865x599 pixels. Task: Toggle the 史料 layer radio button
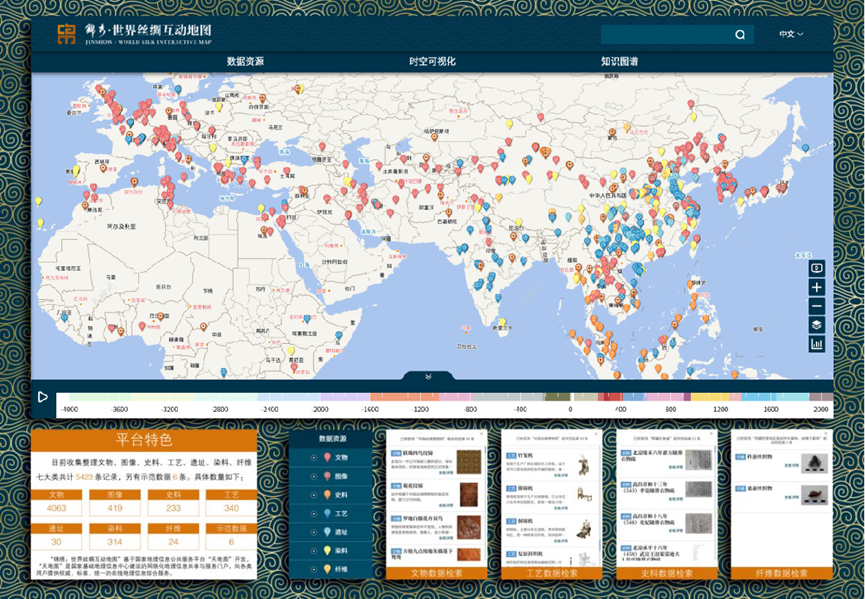[314, 495]
